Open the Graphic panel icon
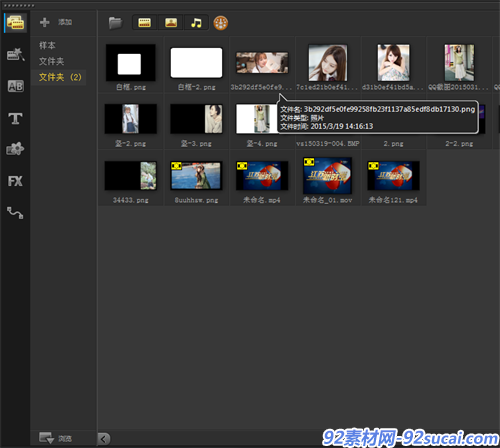This screenshot has height=448, width=500. (x=15, y=149)
